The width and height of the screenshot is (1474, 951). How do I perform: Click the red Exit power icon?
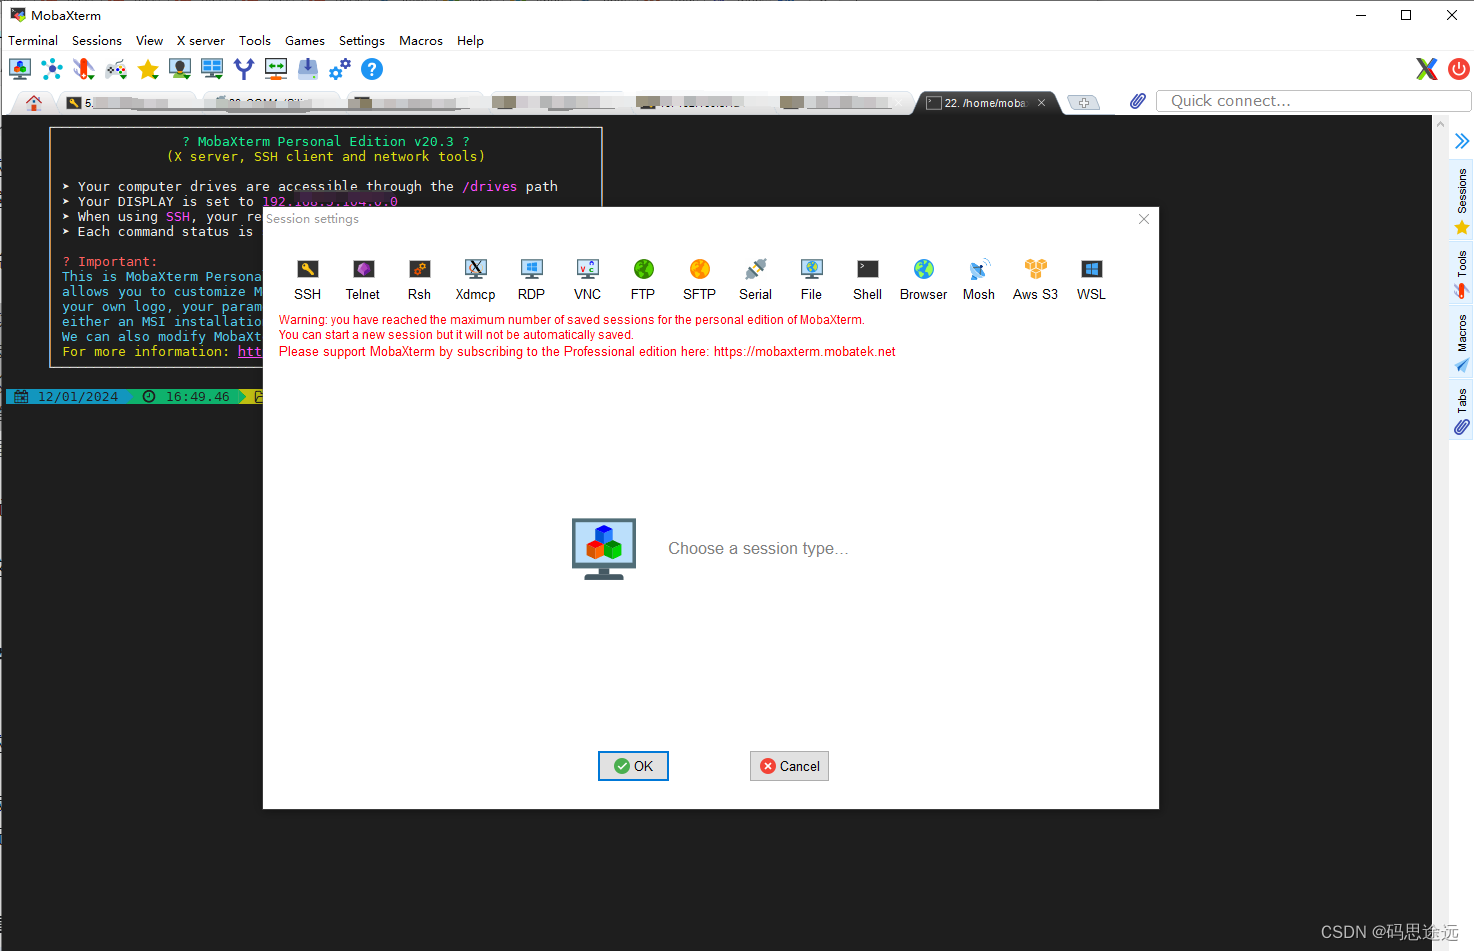pyautogui.click(x=1459, y=69)
